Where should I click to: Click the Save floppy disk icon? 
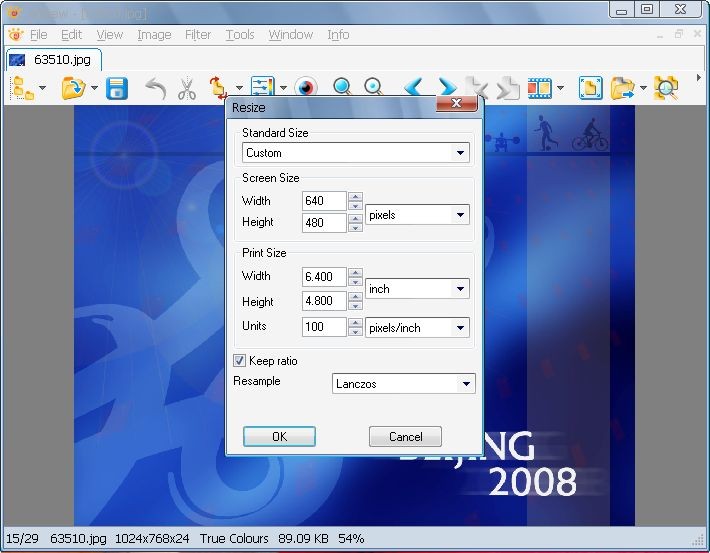pyautogui.click(x=117, y=88)
